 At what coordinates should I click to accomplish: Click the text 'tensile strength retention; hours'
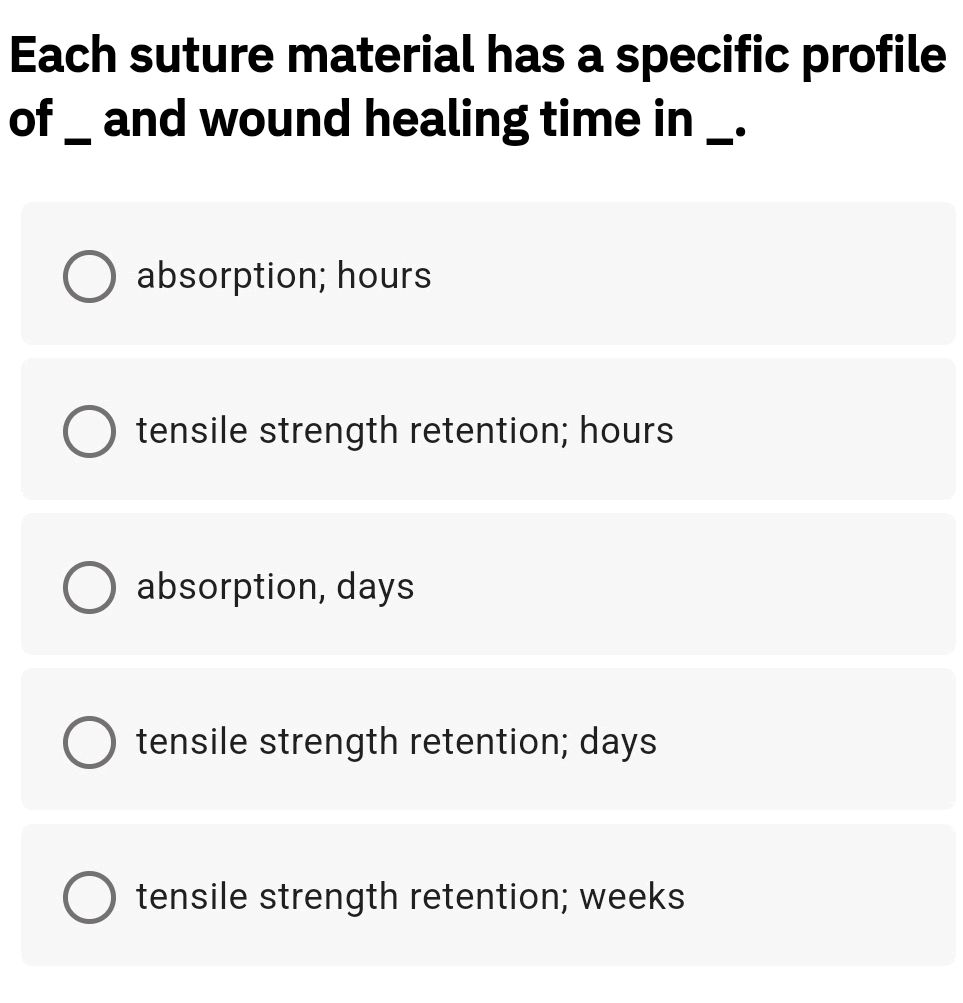click(x=406, y=431)
